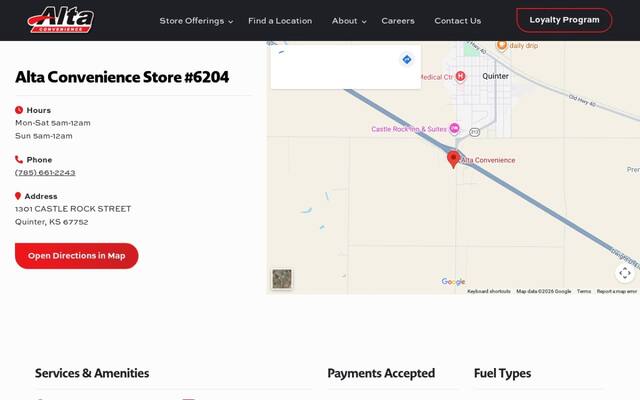Open Google logo link on the map
This screenshot has width=640, height=400.
[453, 282]
